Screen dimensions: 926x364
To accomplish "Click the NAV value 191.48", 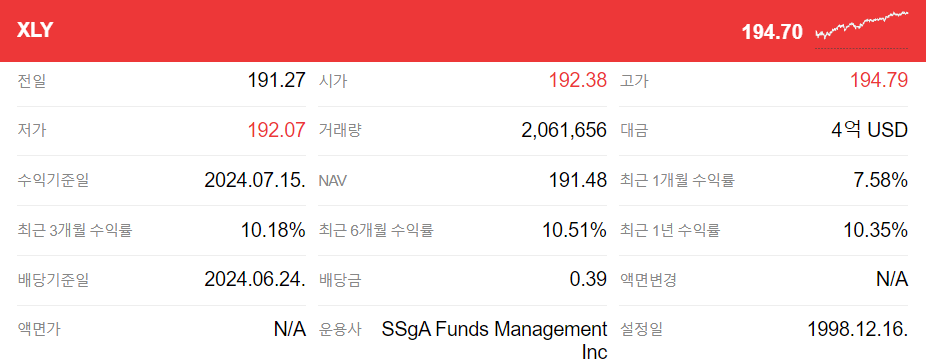I will coord(578,180).
